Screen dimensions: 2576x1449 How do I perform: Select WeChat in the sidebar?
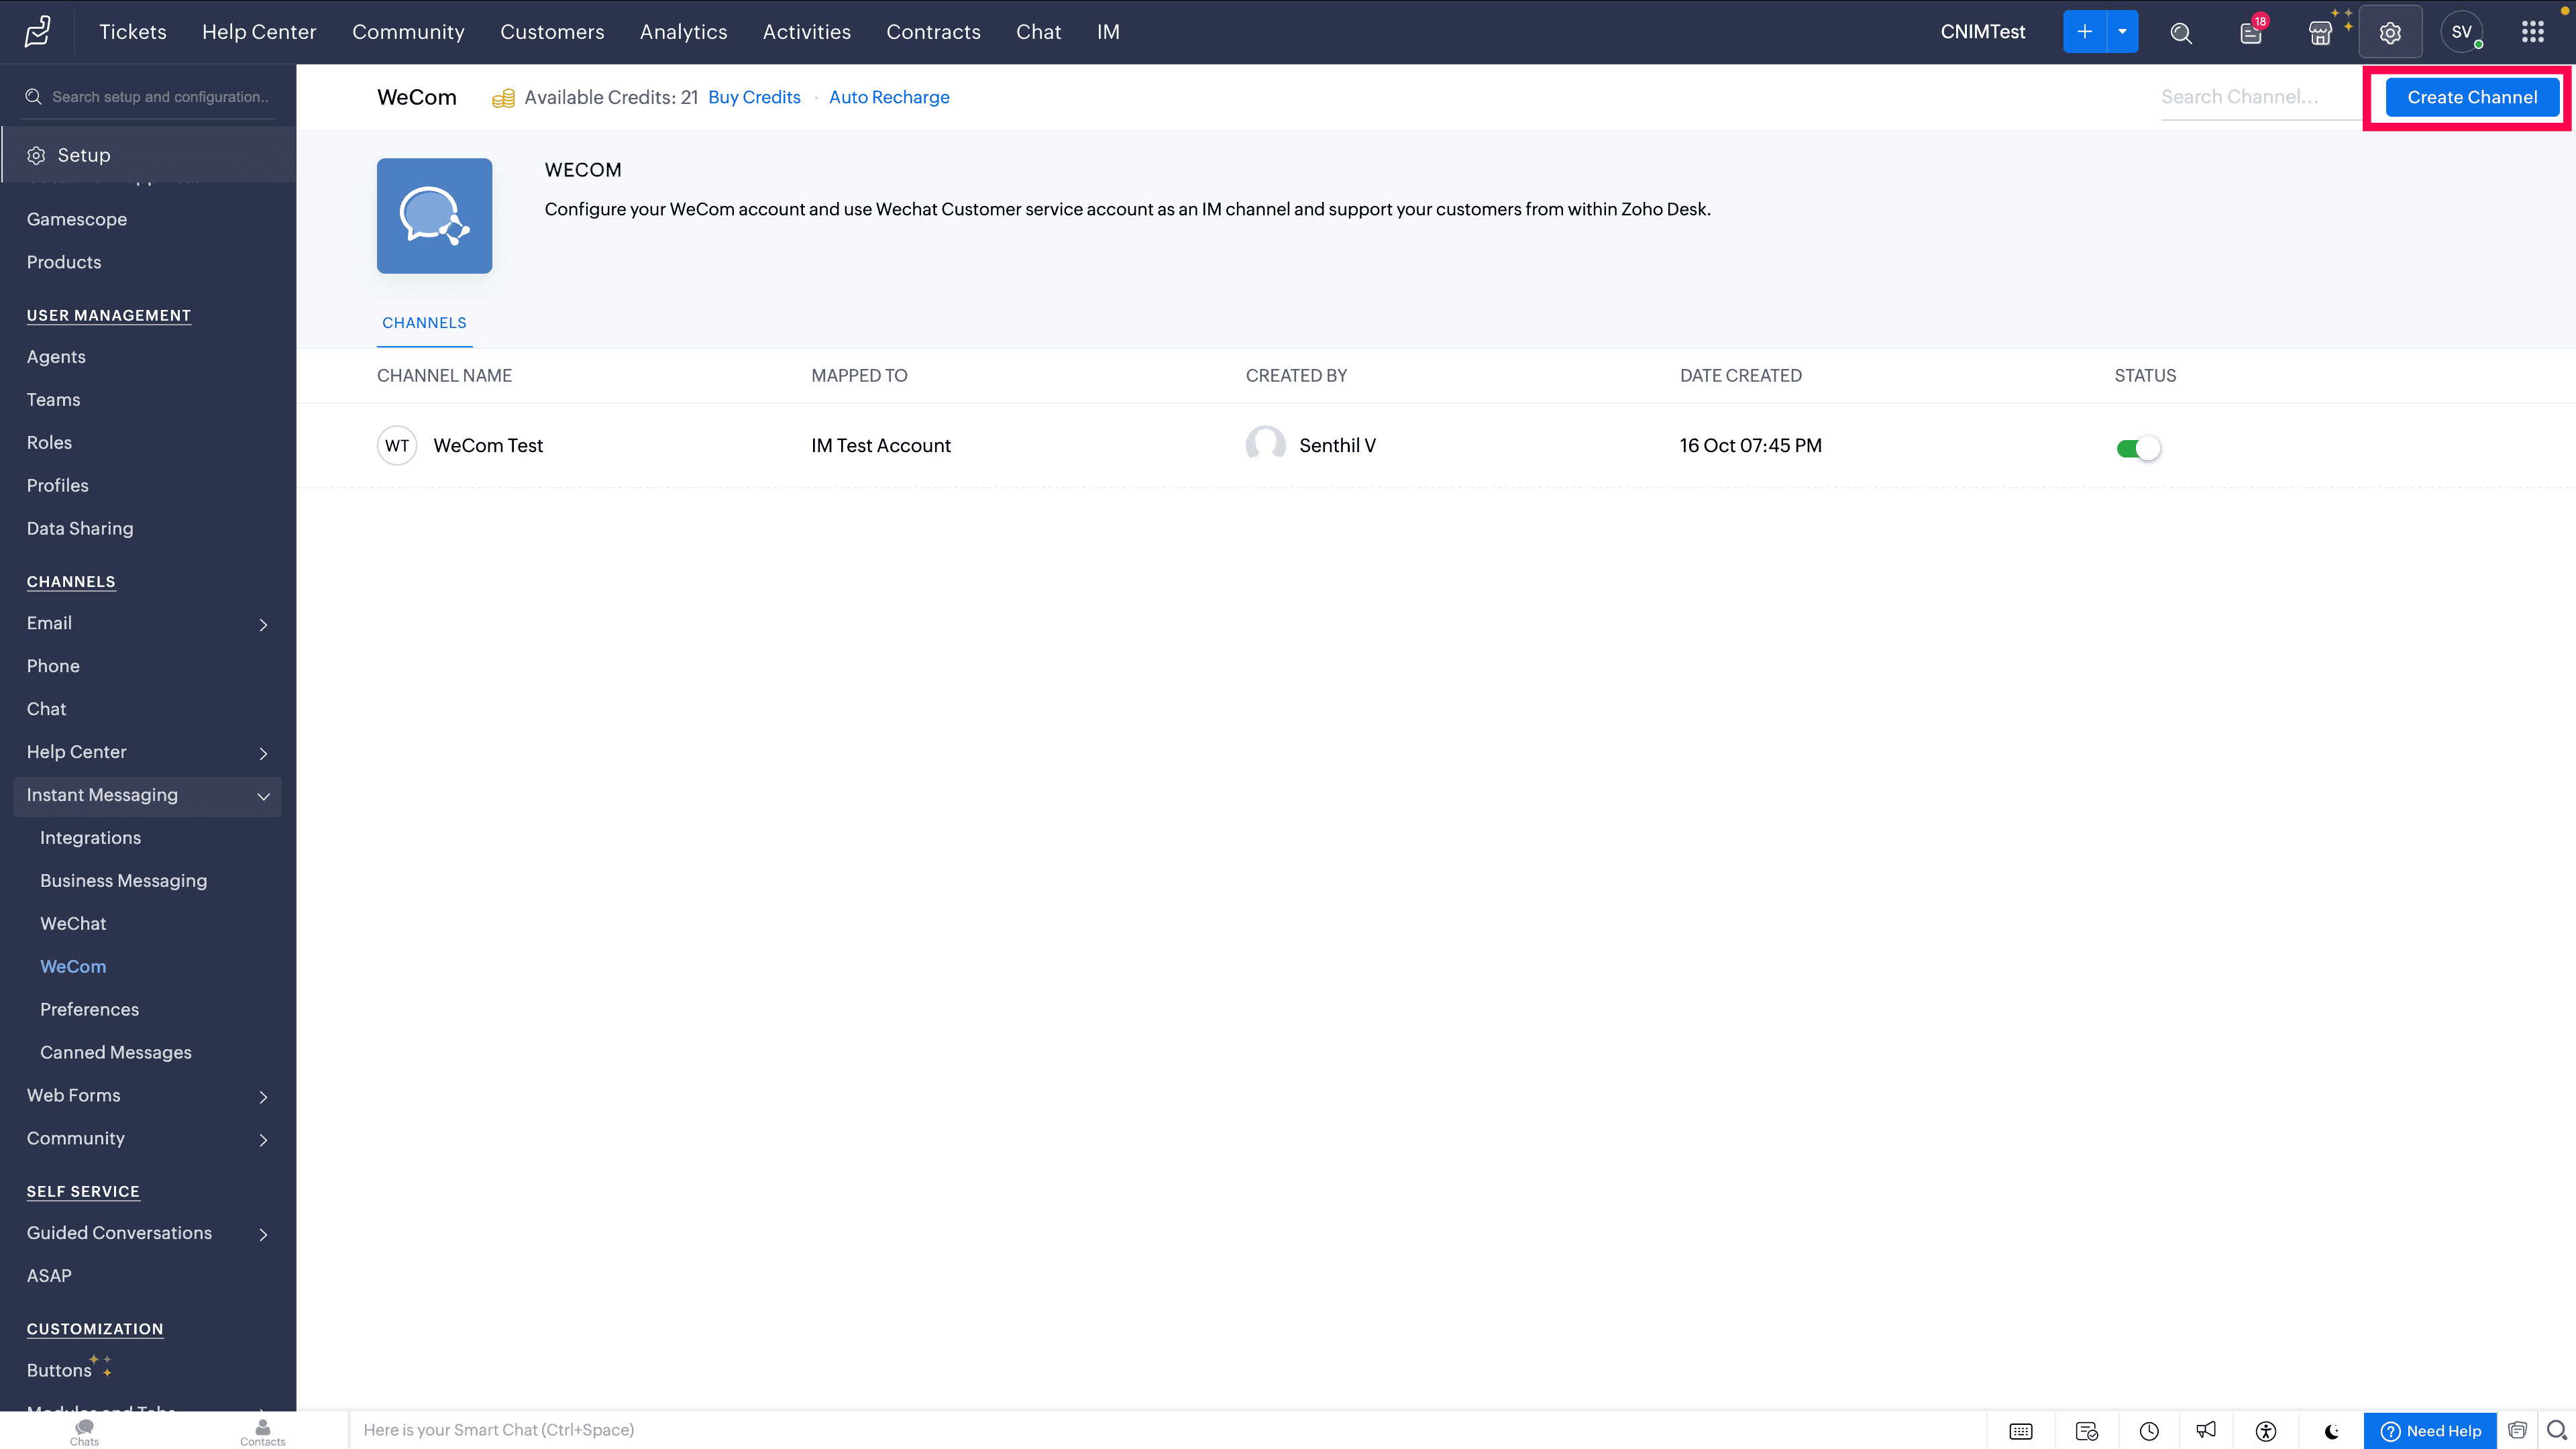[73, 923]
